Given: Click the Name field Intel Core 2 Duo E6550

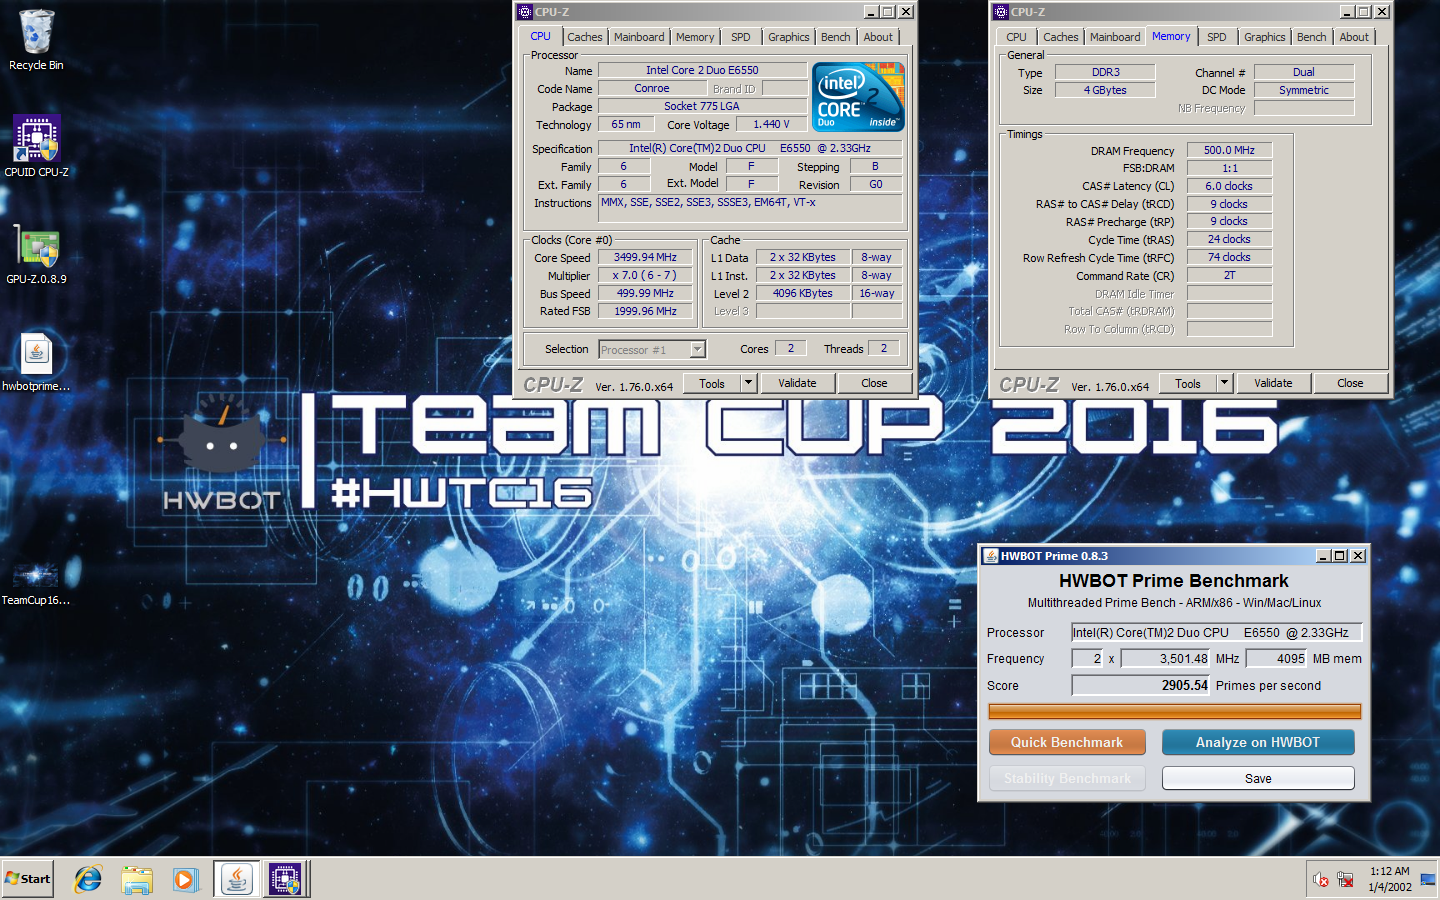Looking at the screenshot, I should pyautogui.click(x=702, y=70).
